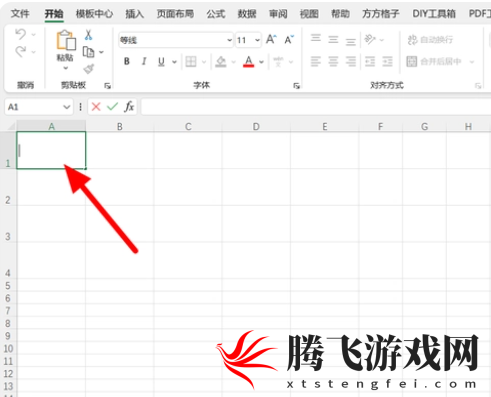The height and width of the screenshot is (397, 491).
Task: Click the red font color swatch
Action: point(249,62)
